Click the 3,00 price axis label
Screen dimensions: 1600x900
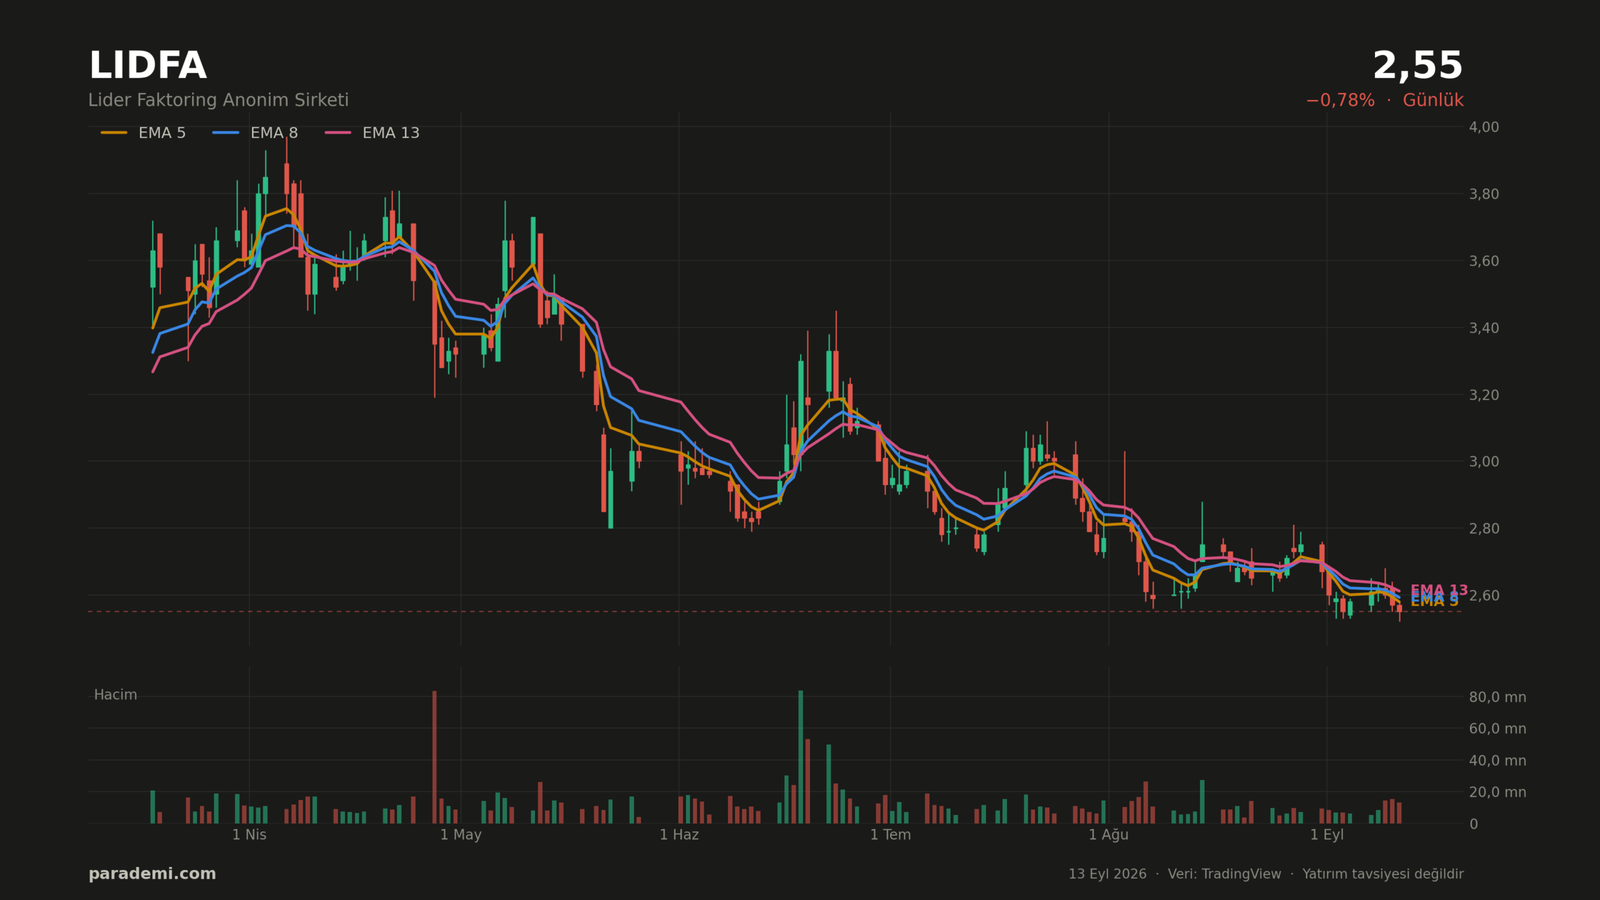1483,461
